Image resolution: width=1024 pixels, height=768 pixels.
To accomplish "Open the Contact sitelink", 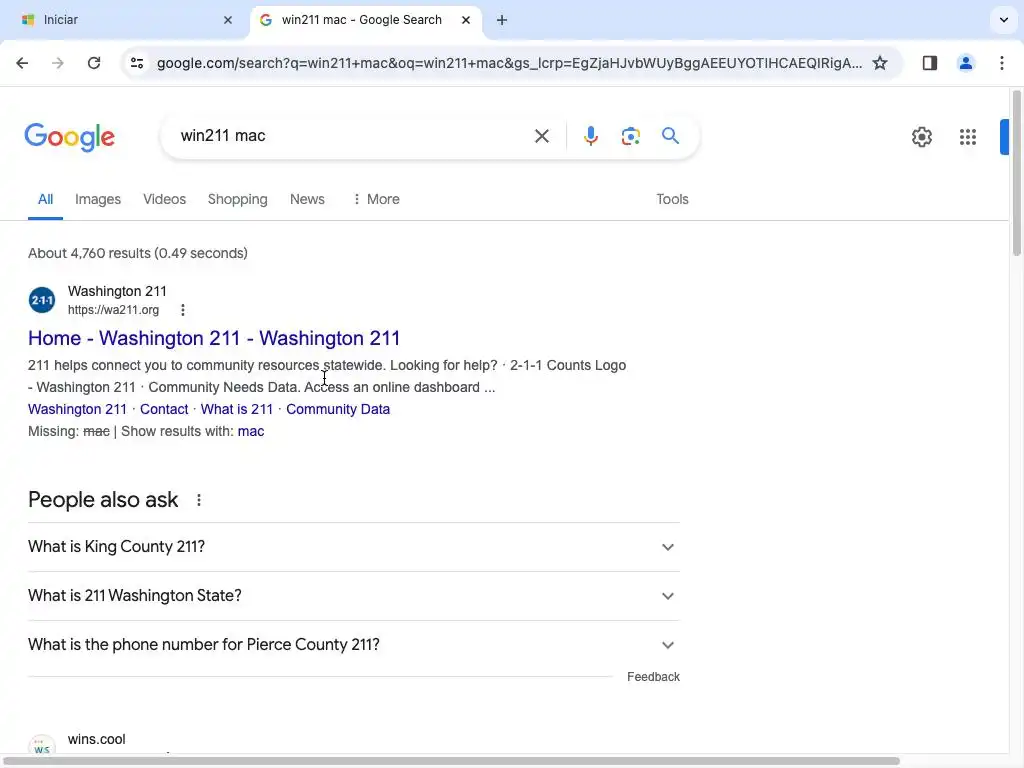I will click(164, 409).
